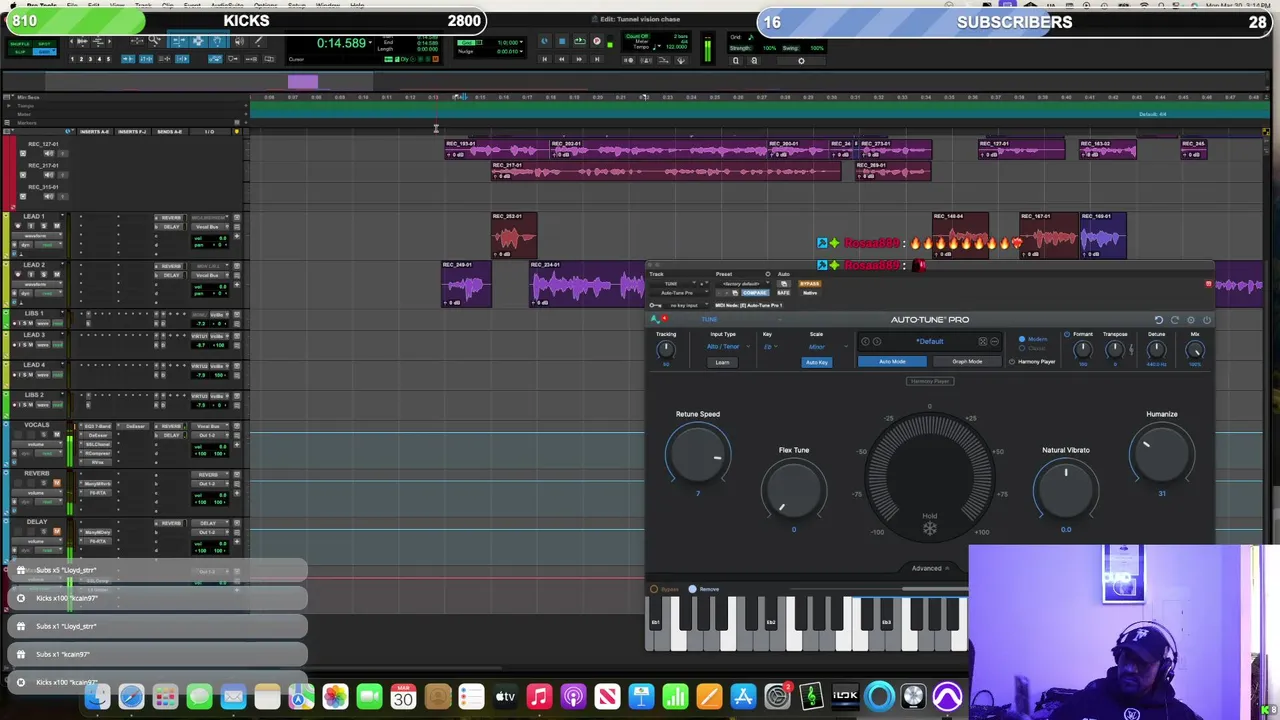Image resolution: width=1280 pixels, height=720 pixels.
Task: Open the Music app in the dock
Action: [539, 696]
